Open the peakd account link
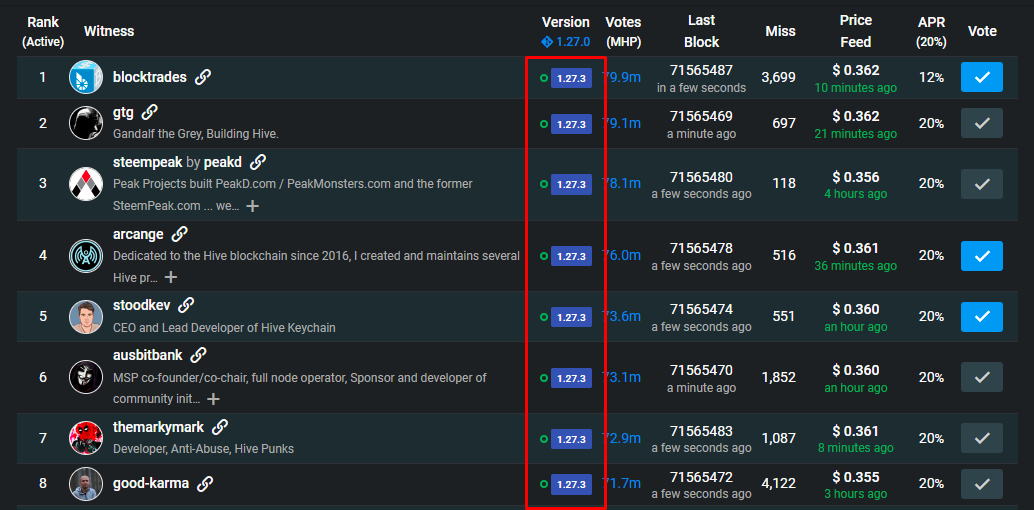 [x=224, y=162]
